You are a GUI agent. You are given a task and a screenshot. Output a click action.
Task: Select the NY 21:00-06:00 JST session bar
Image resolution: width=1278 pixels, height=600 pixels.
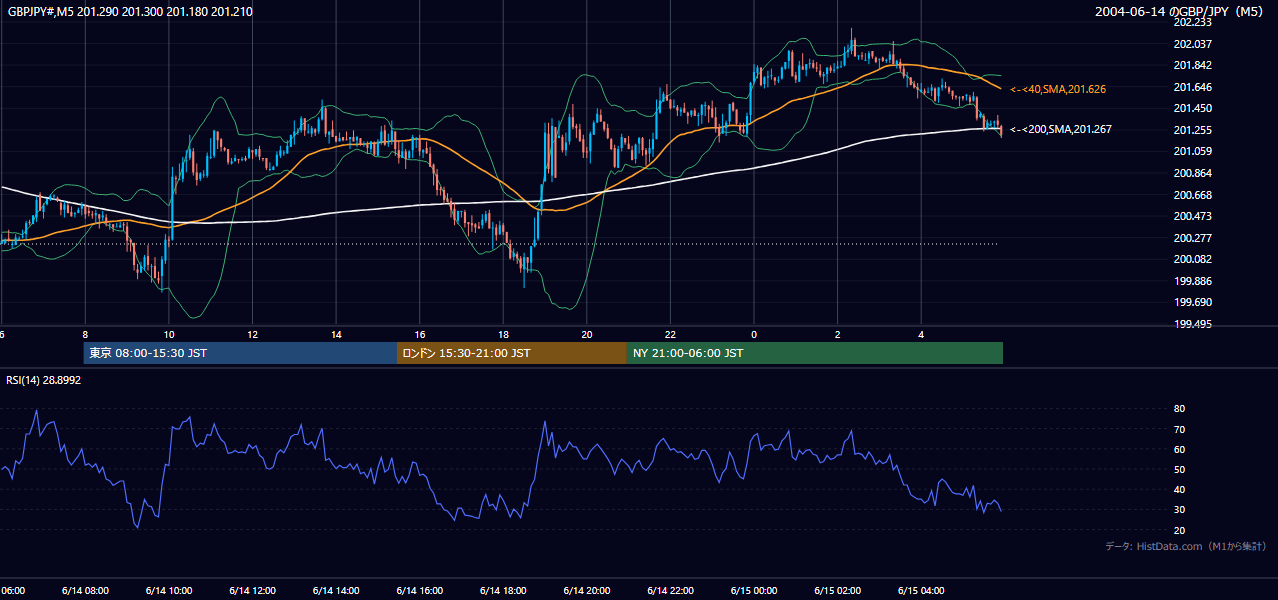pyautogui.click(x=815, y=353)
